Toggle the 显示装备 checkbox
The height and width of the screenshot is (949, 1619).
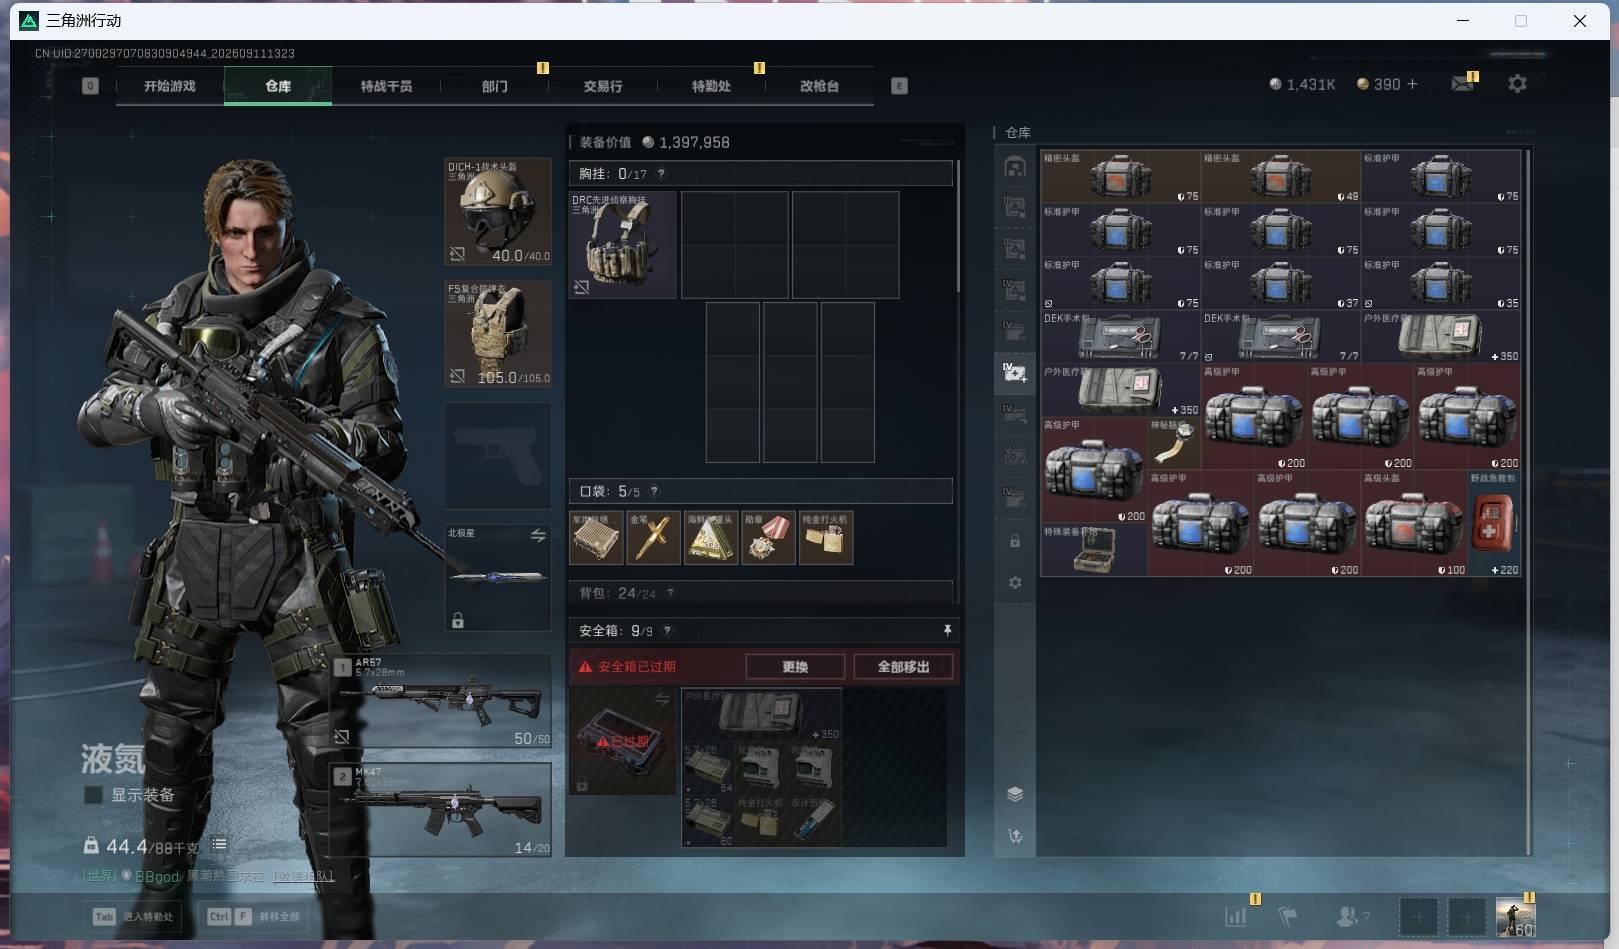click(93, 795)
